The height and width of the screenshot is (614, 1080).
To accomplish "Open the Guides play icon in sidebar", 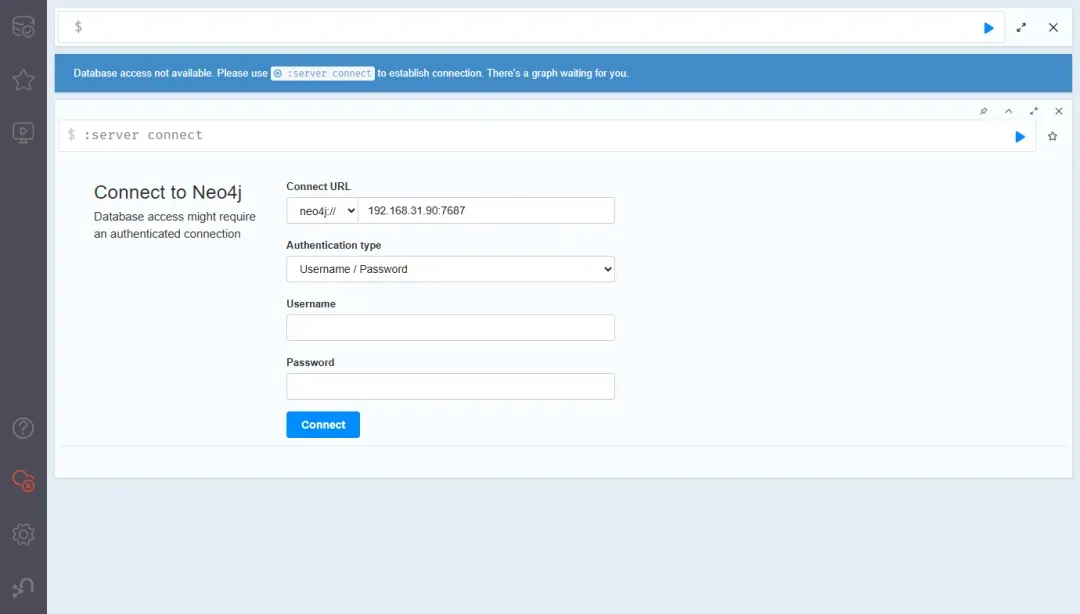I will pyautogui.click(x=23, y=132).
